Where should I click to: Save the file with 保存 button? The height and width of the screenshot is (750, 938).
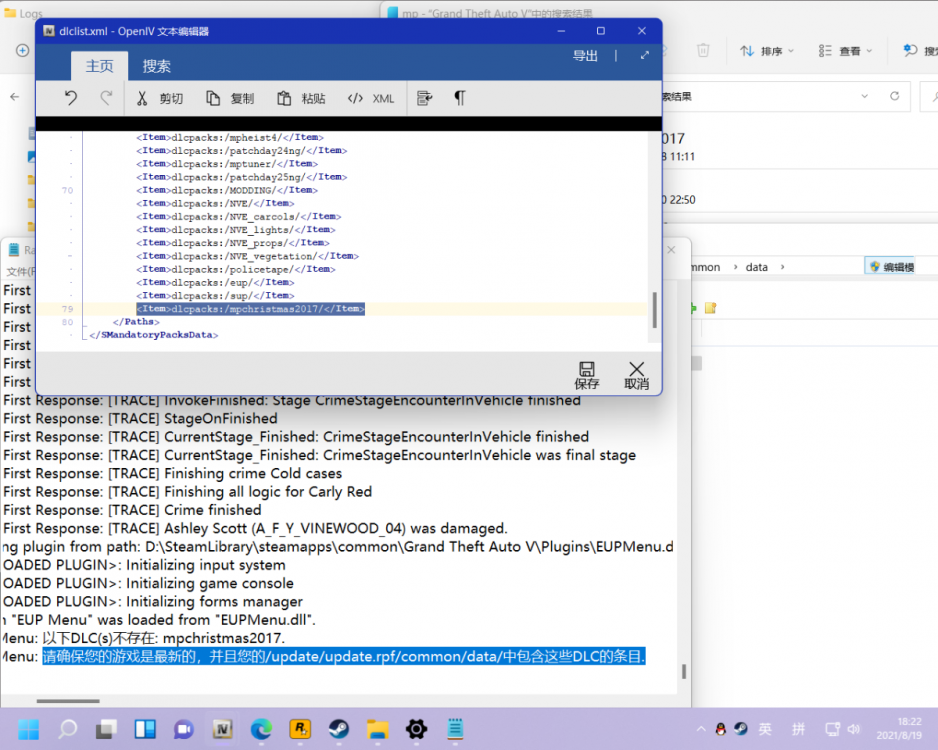[587, 376]
